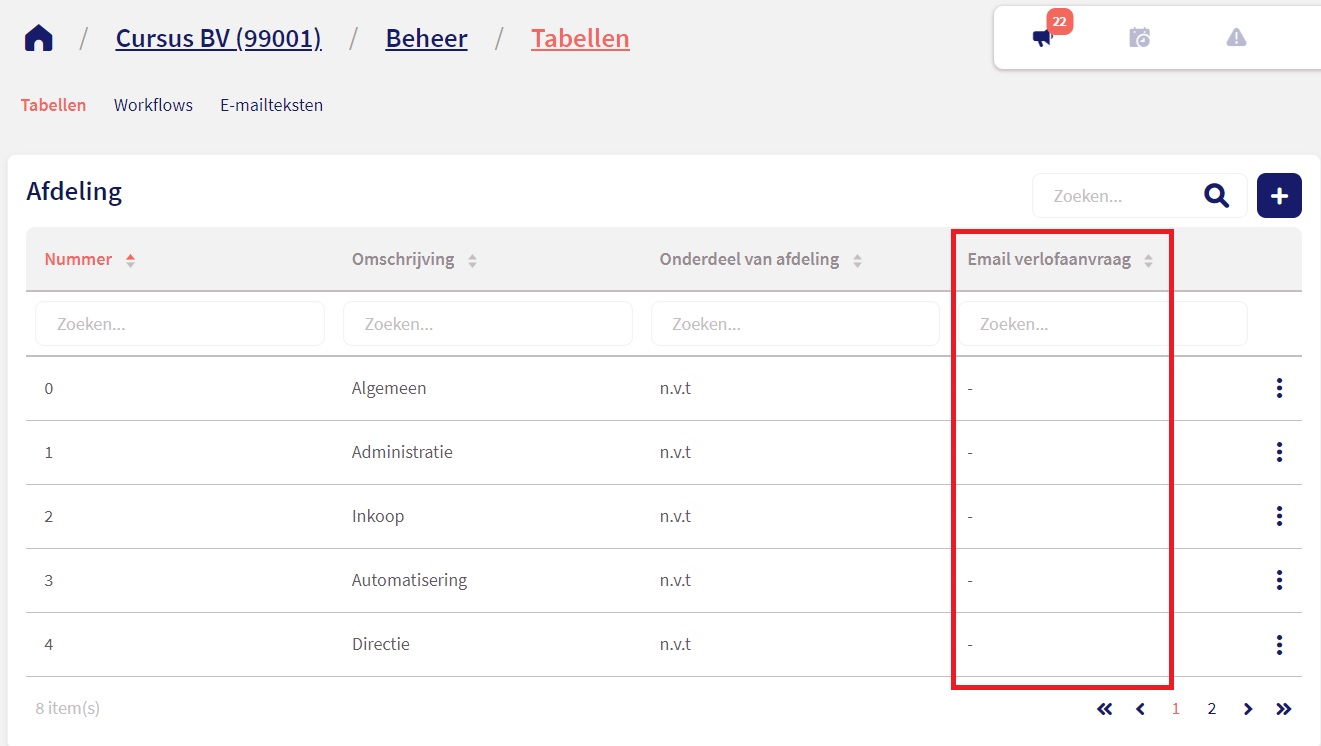Image resolution: width=1321 pixels, height=746 pixels.
Task: Switch to the Workflows tab
Action: (153, 105)
